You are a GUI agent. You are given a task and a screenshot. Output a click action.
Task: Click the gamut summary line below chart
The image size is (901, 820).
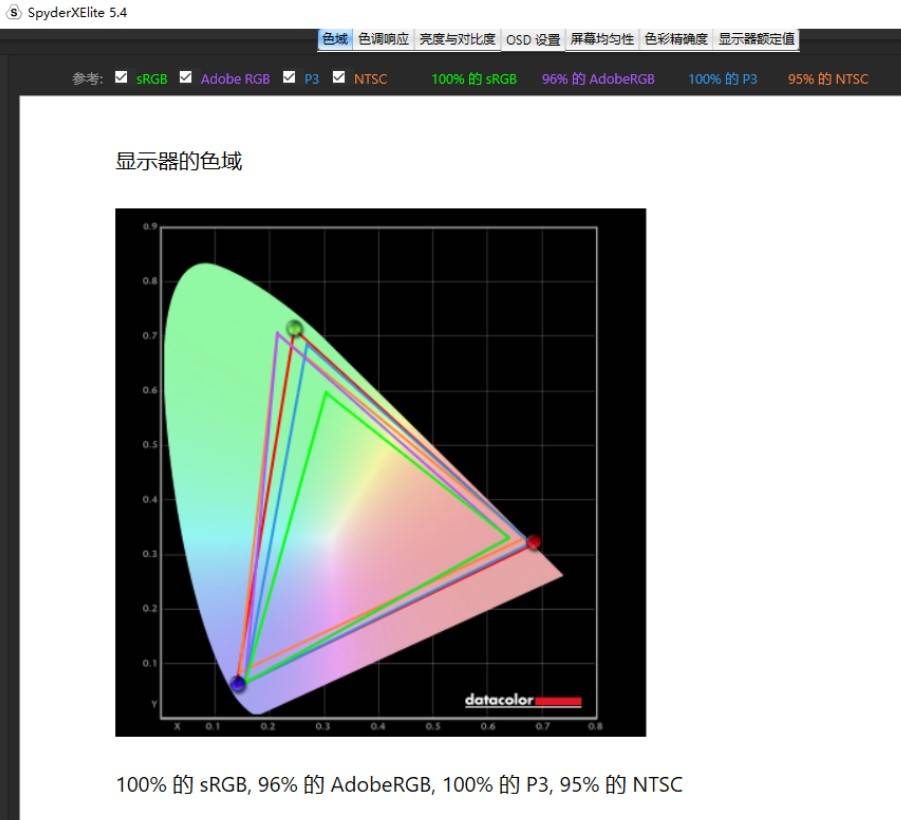(x=399, y=784)
